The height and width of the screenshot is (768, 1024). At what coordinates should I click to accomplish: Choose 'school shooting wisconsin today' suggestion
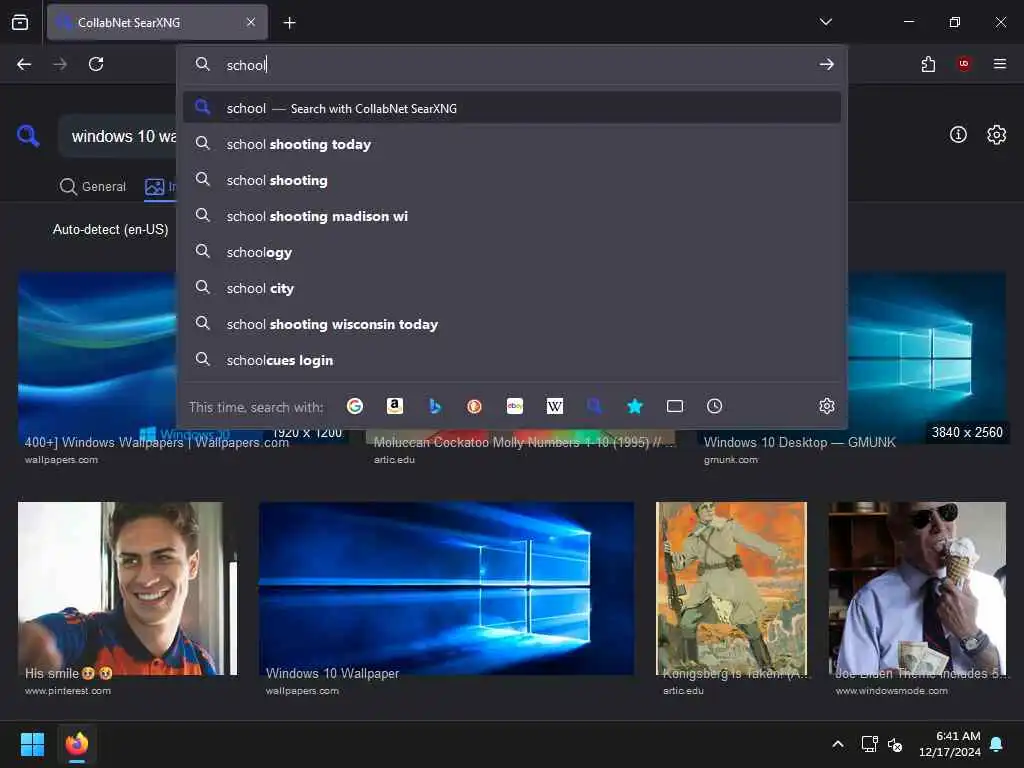pos(512,324)
